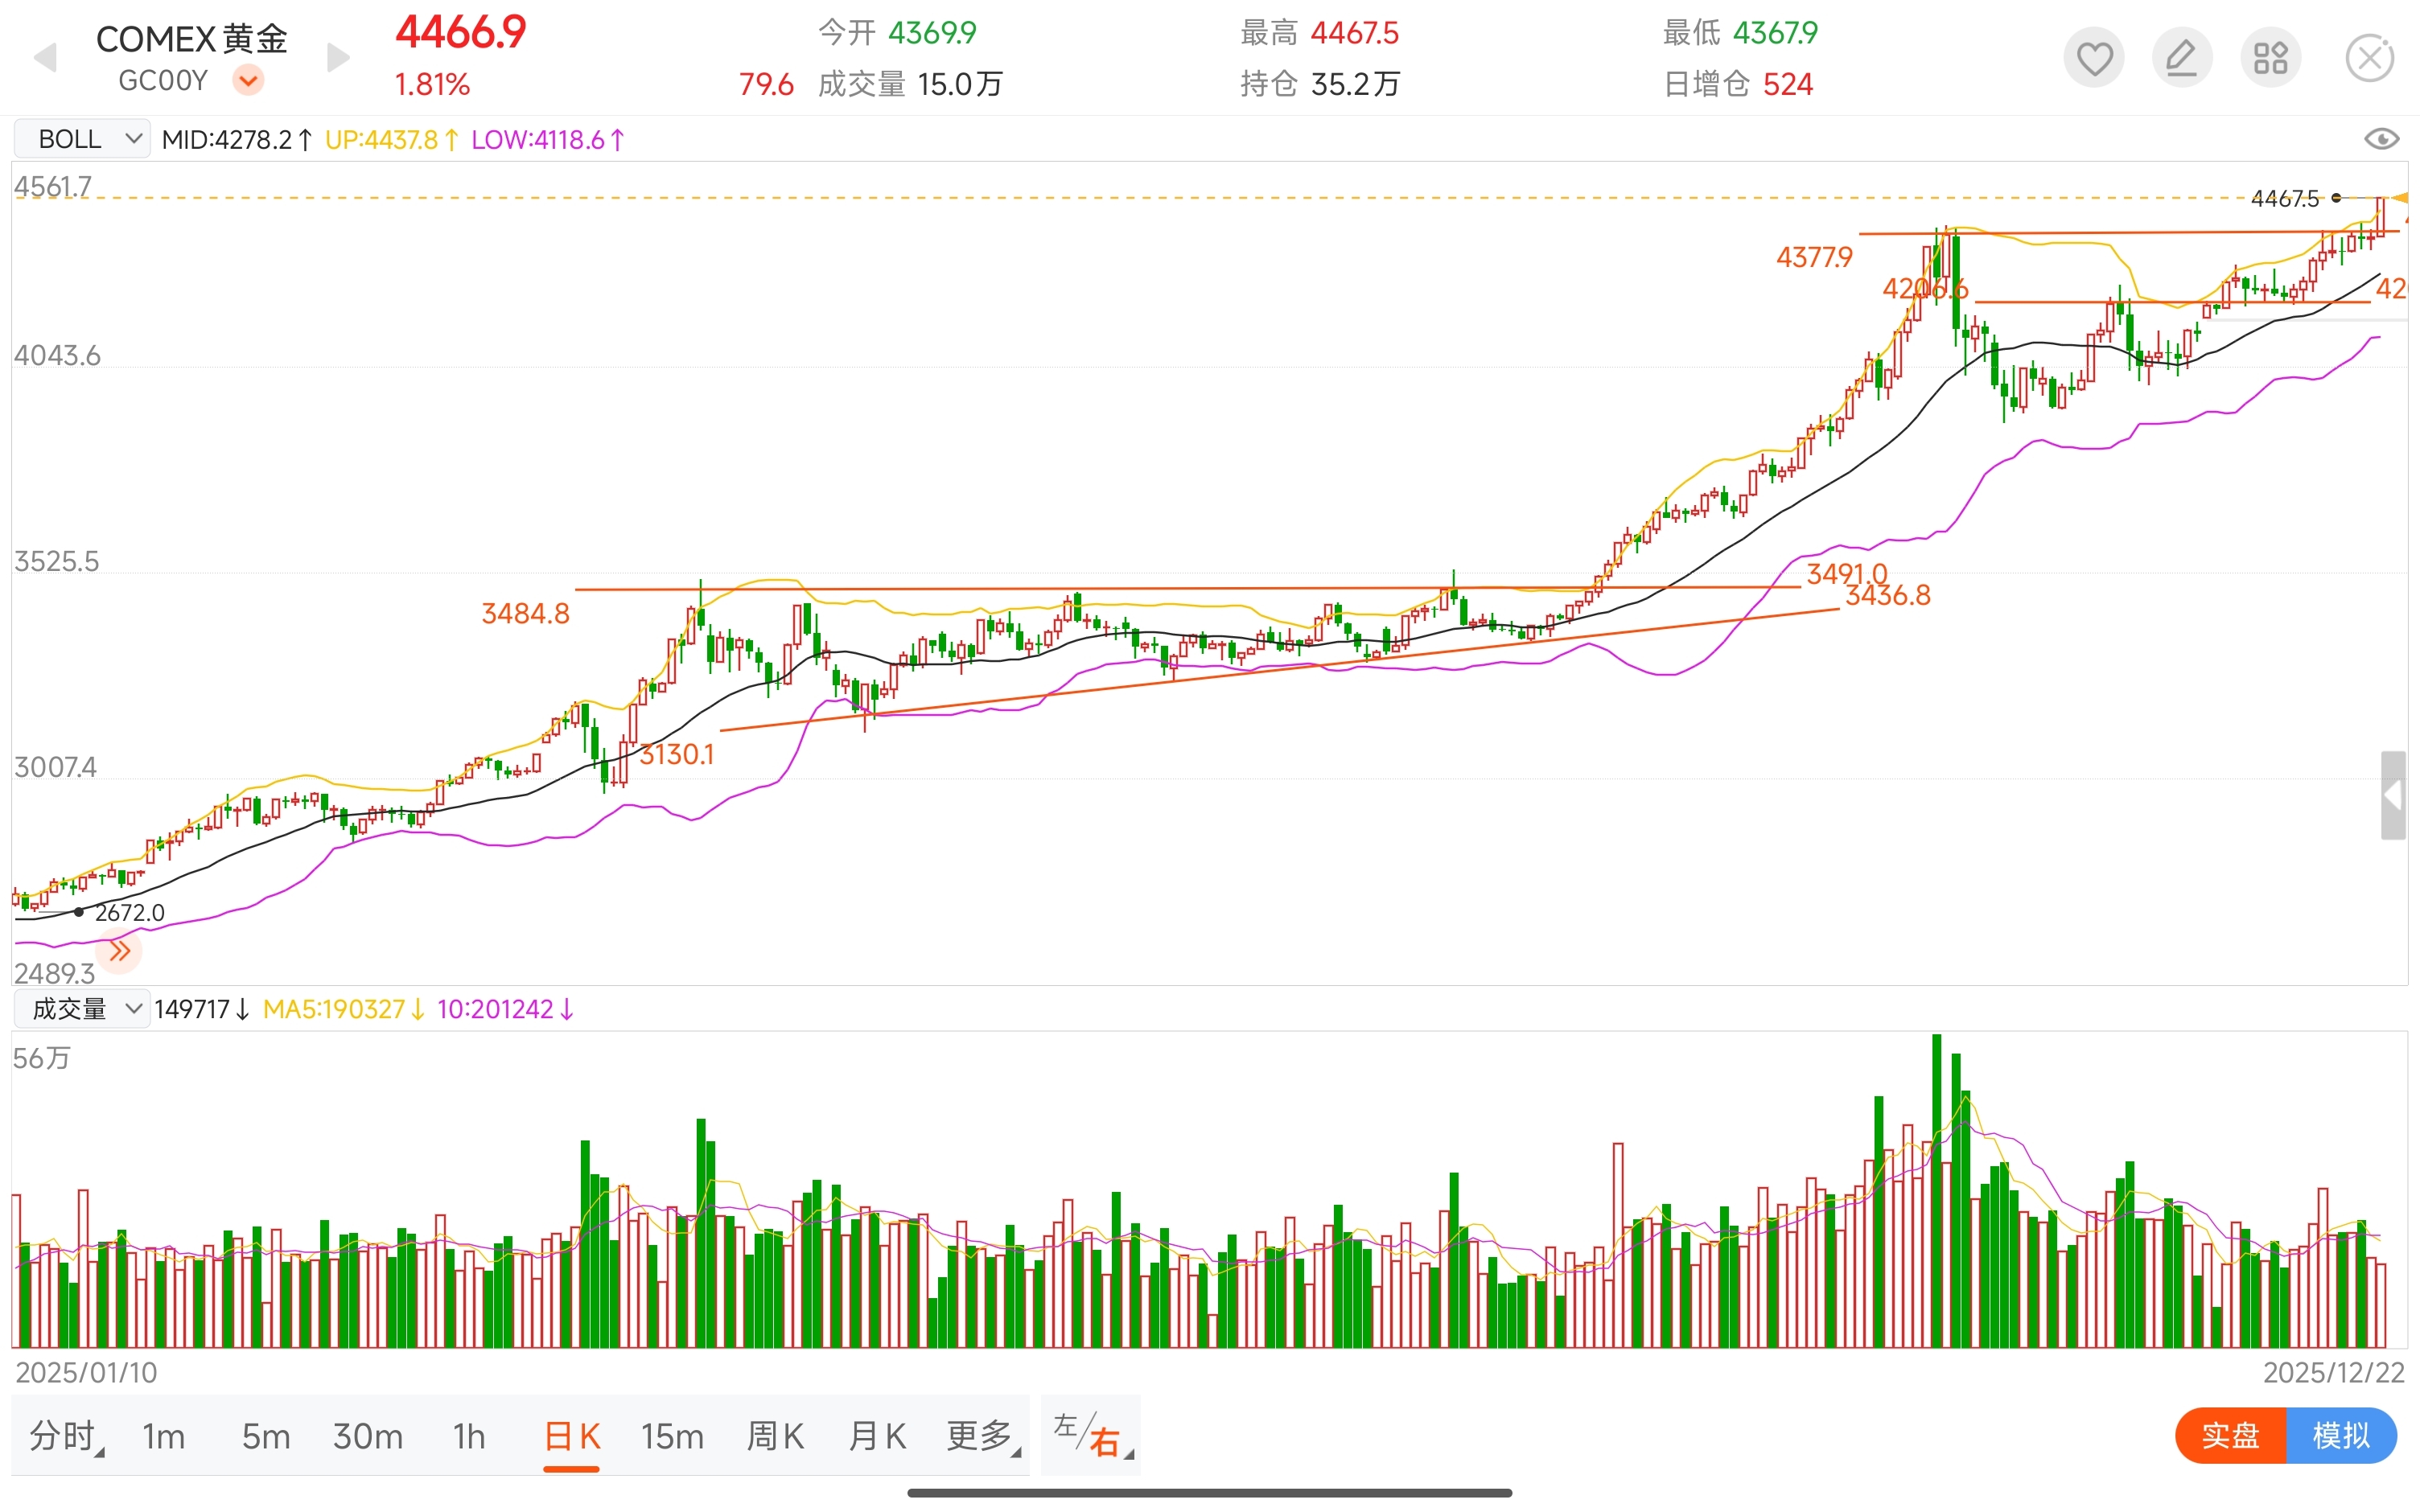
Task: Click the orange double-chevron expand icon on chart
Action: pyautogui.click(x=120, y=950)
